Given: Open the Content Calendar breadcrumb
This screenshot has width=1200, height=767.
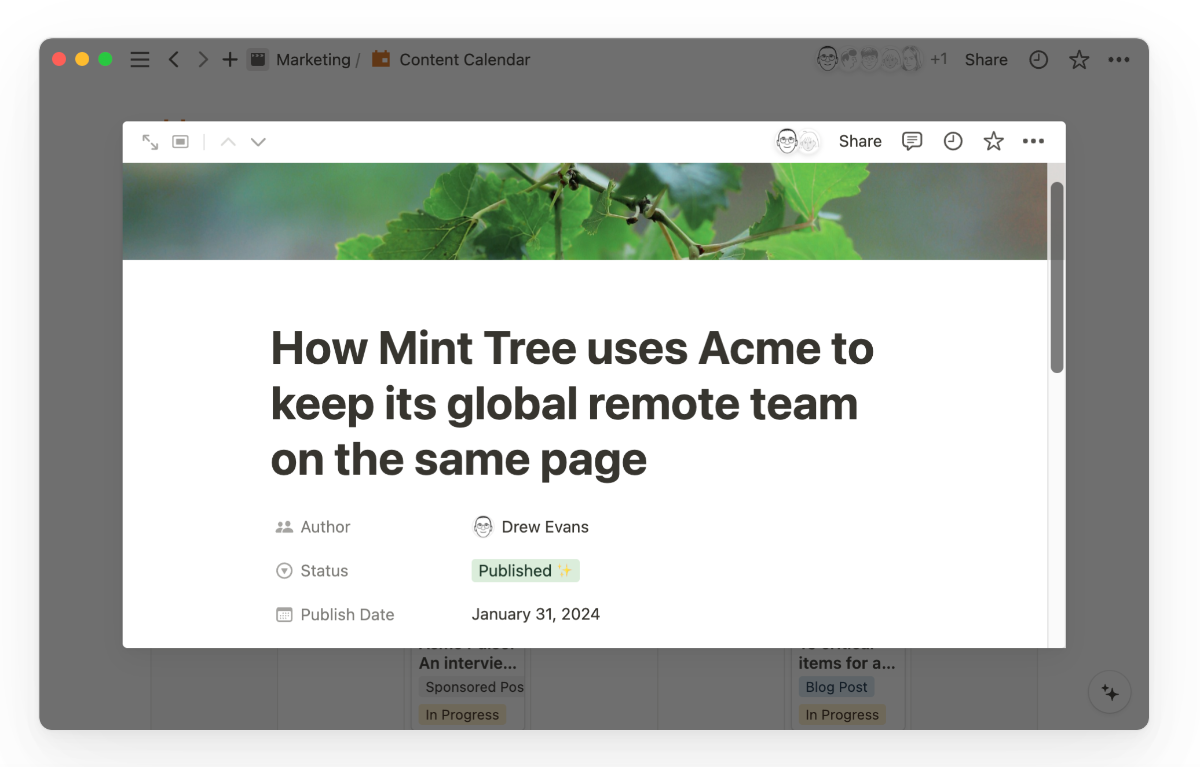Looking at the screenshot, I should click(x=464, y=60).
